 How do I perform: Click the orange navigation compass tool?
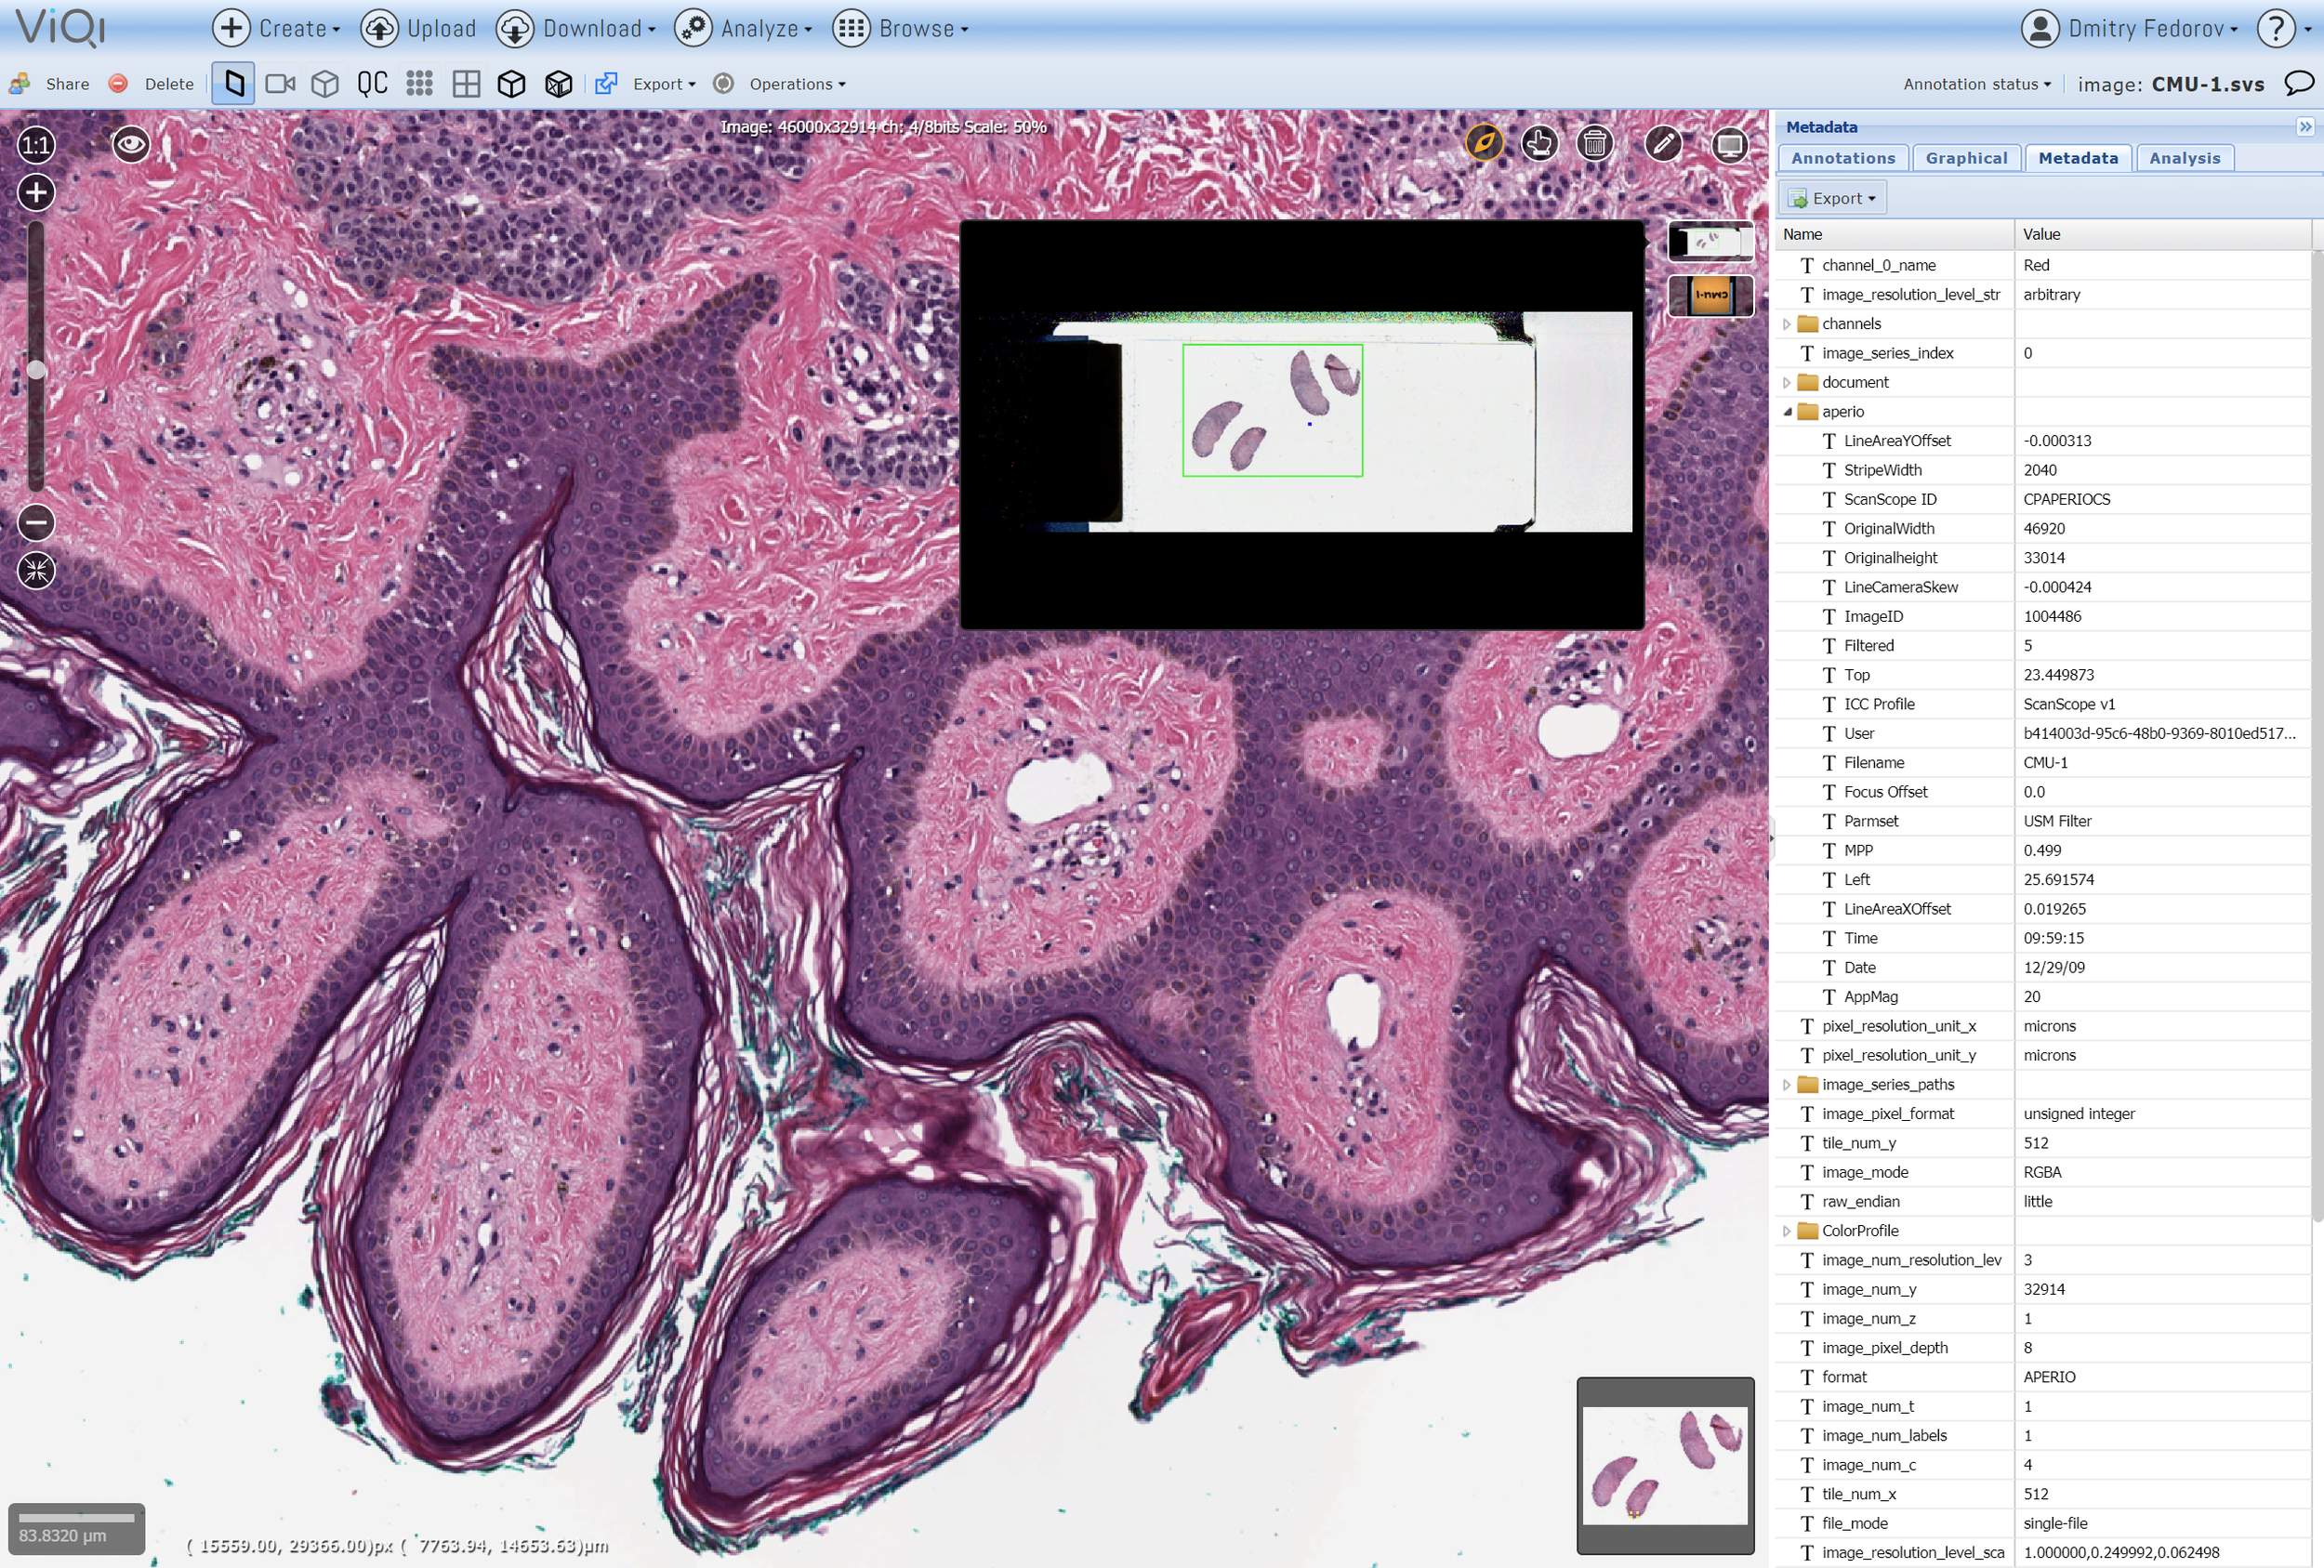tap(1484, 143)
